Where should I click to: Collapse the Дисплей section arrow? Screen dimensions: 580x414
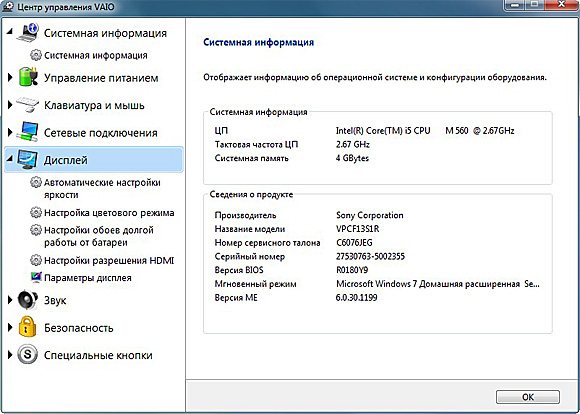(x=10, y=158)
